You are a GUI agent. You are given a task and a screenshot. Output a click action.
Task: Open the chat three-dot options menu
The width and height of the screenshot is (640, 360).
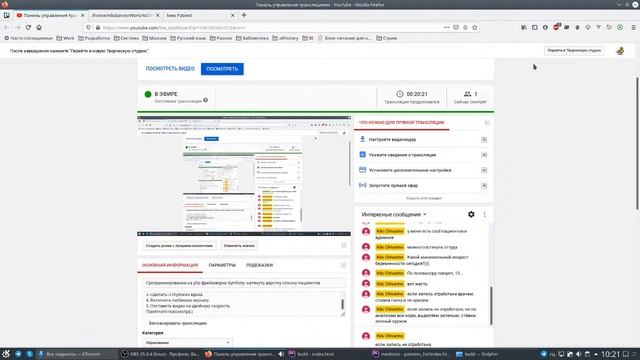(x=484, y=214)
